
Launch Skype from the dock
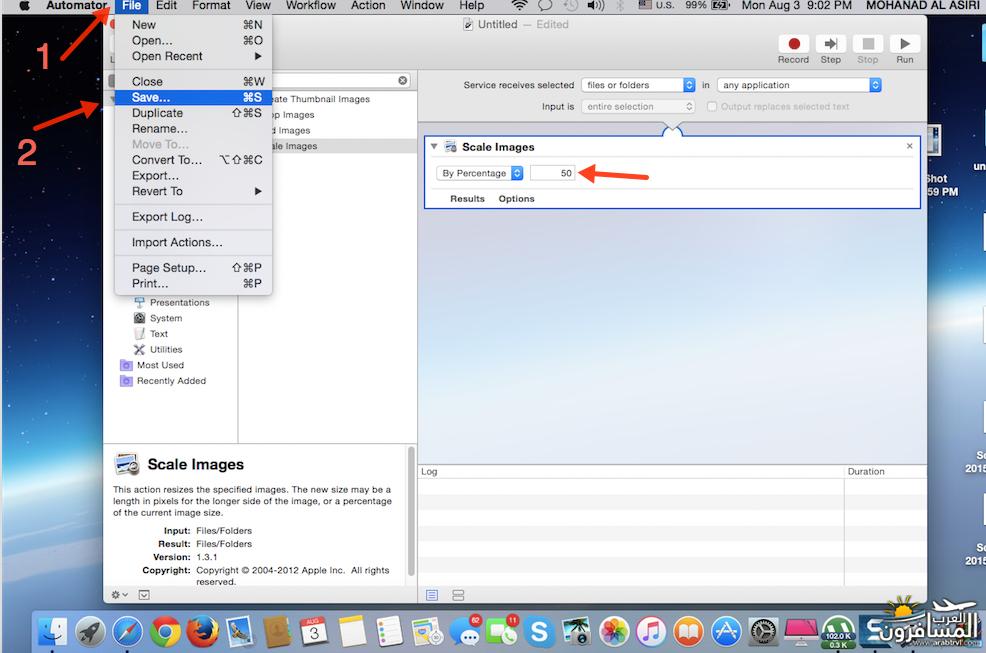pyautogui.click(x=539, y=631)
